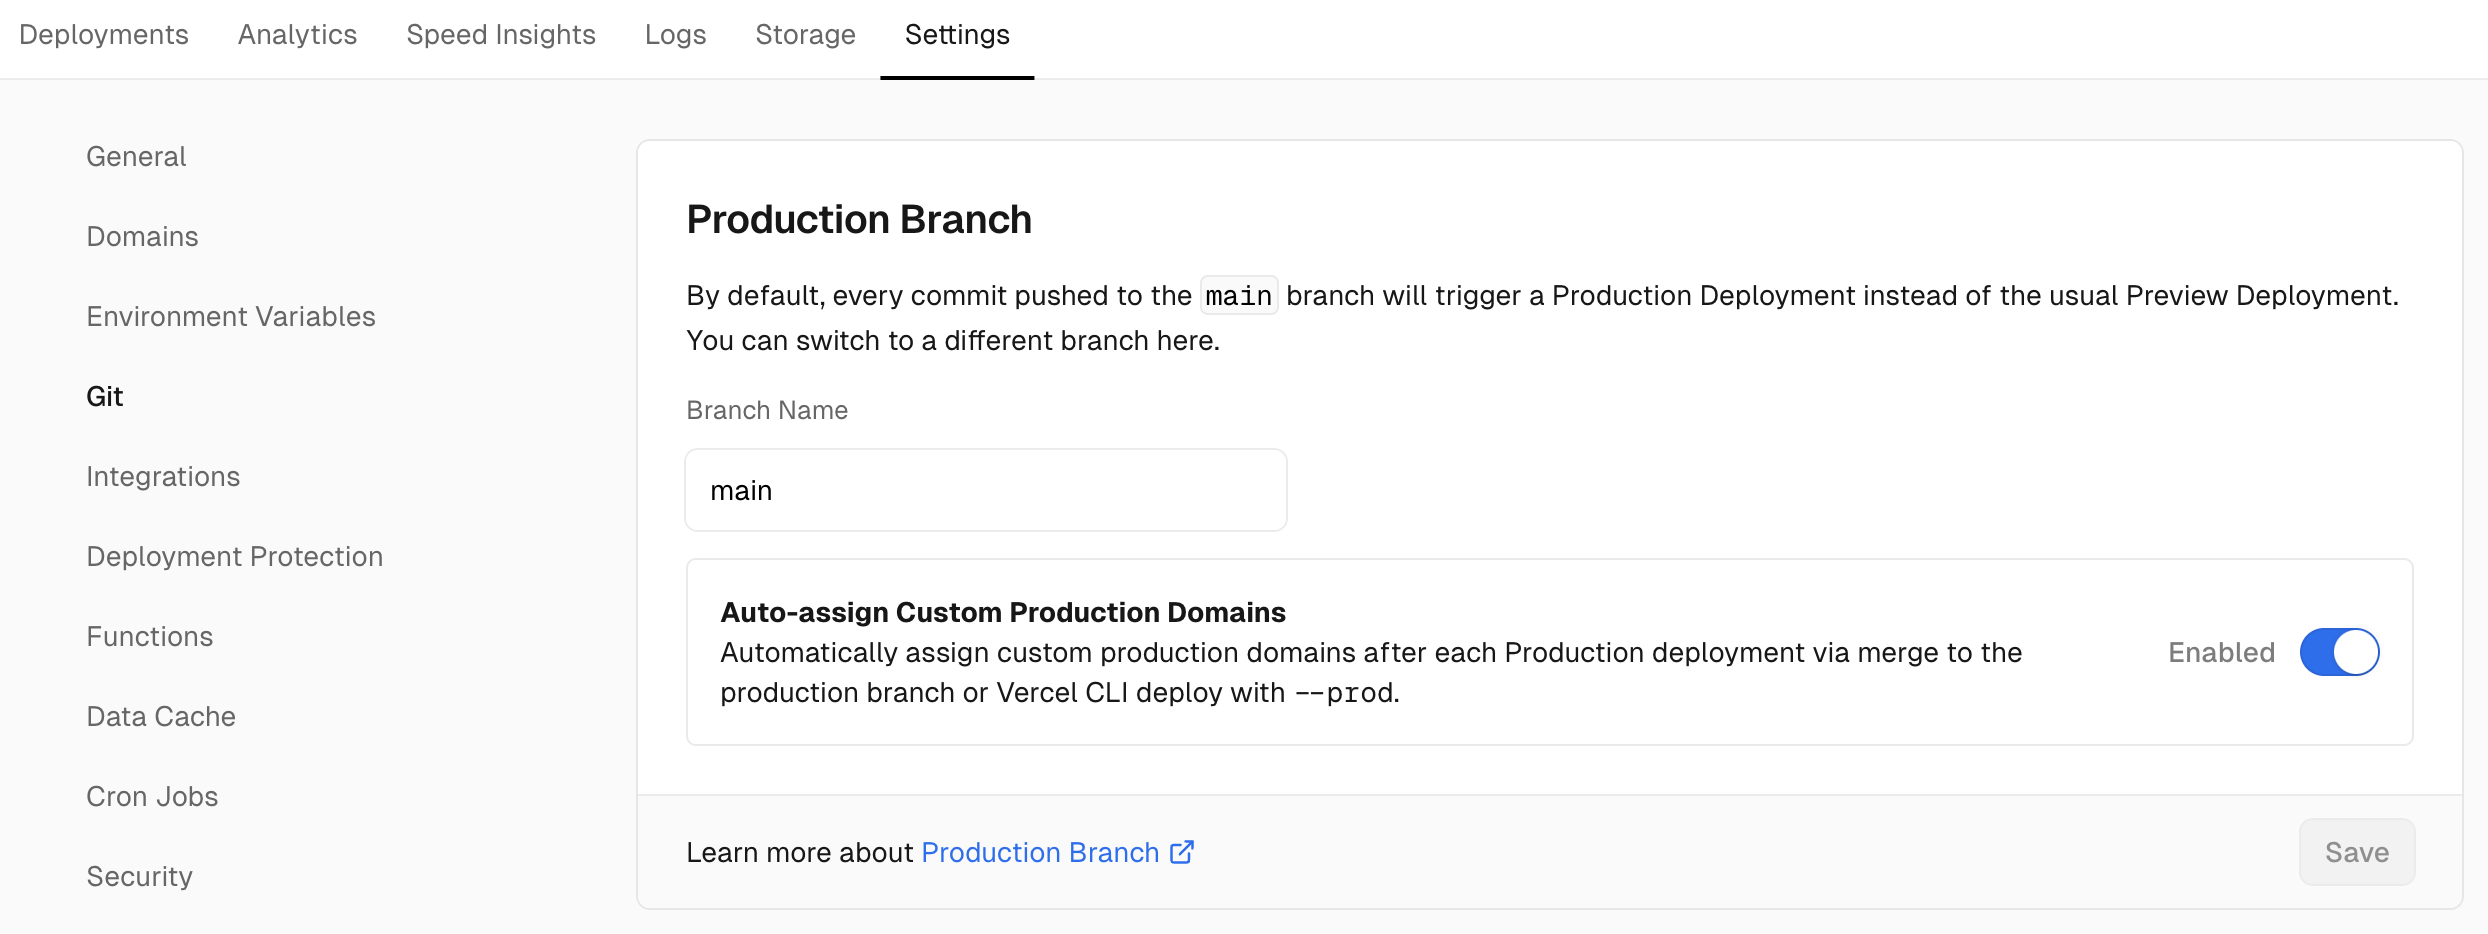Go to Deployment Protection settings
The width and height of the screenshot is (2488, 934).
(x=235, y=557)
